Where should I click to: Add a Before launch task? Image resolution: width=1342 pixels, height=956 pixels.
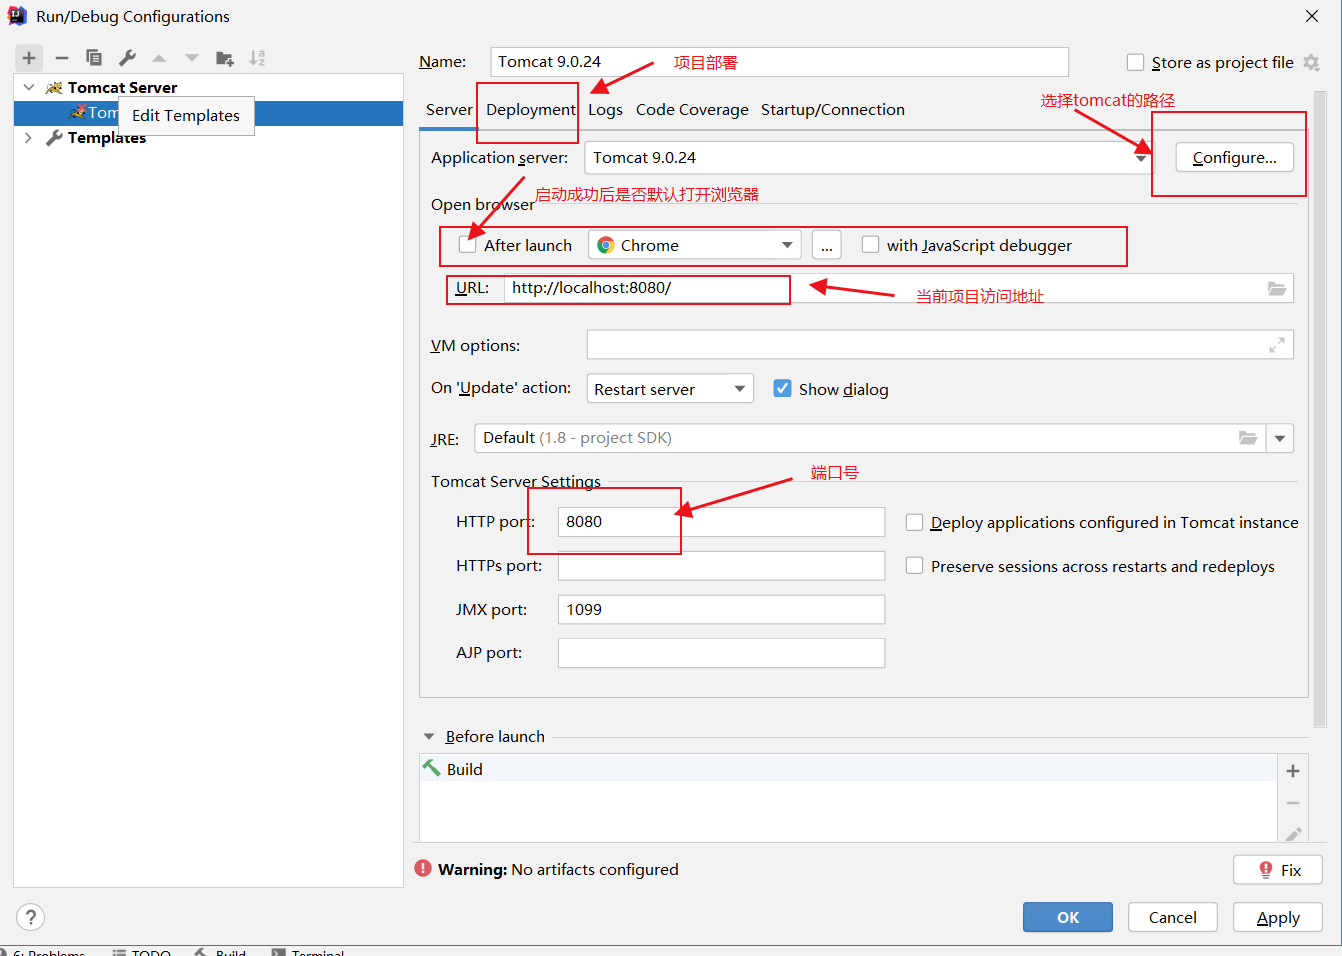coord(1293,771)
